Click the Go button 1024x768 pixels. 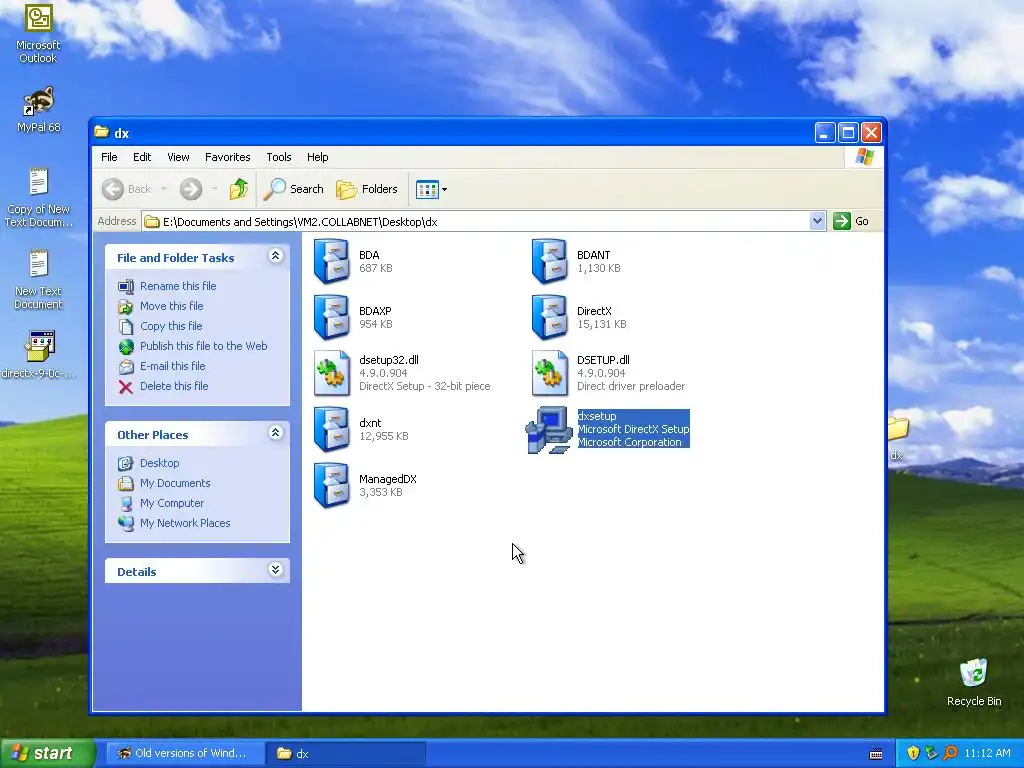point(852,221)
